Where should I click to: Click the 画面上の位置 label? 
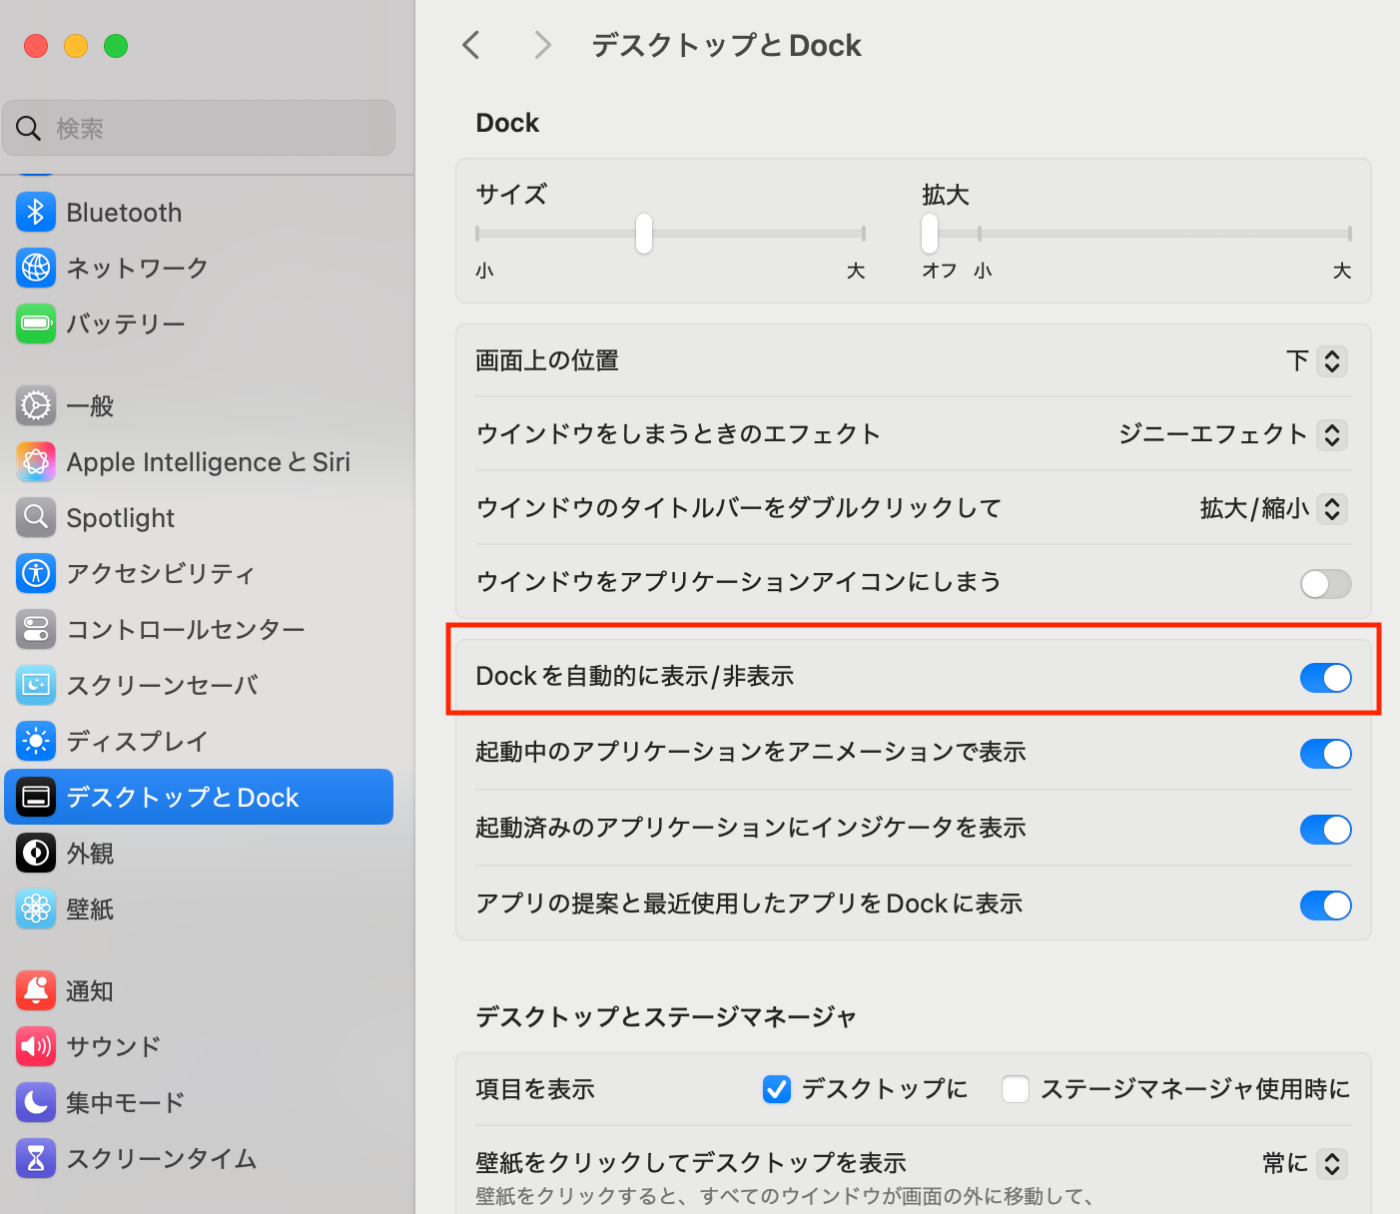(x=547, y=361)
